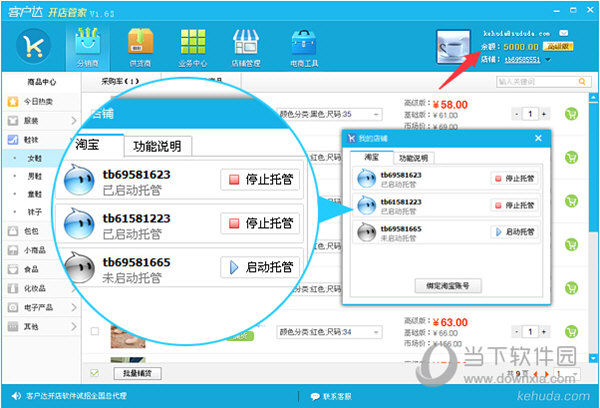Stop hosting for tb69581623 in dialog
This screenshot has width=600, height=408.
[x=515, y=178]
